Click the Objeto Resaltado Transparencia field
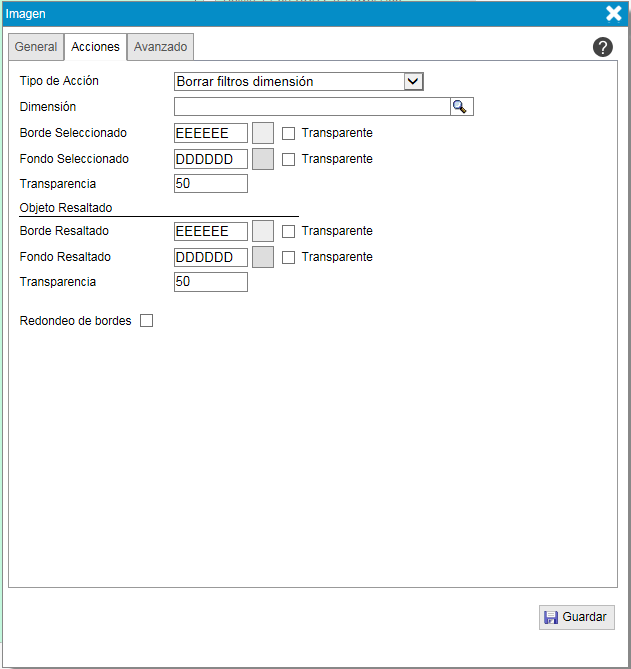Viewport: 631px width, 669px height. click(210, 283)
